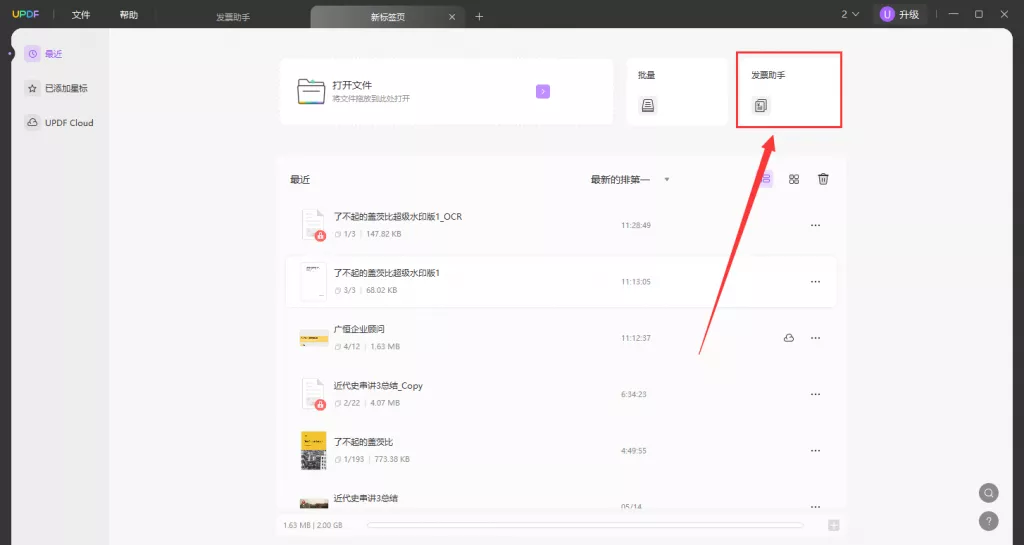Open the 帮助 menu
The width and height of the screenshot is (1024, 545).
coord(129,15)
